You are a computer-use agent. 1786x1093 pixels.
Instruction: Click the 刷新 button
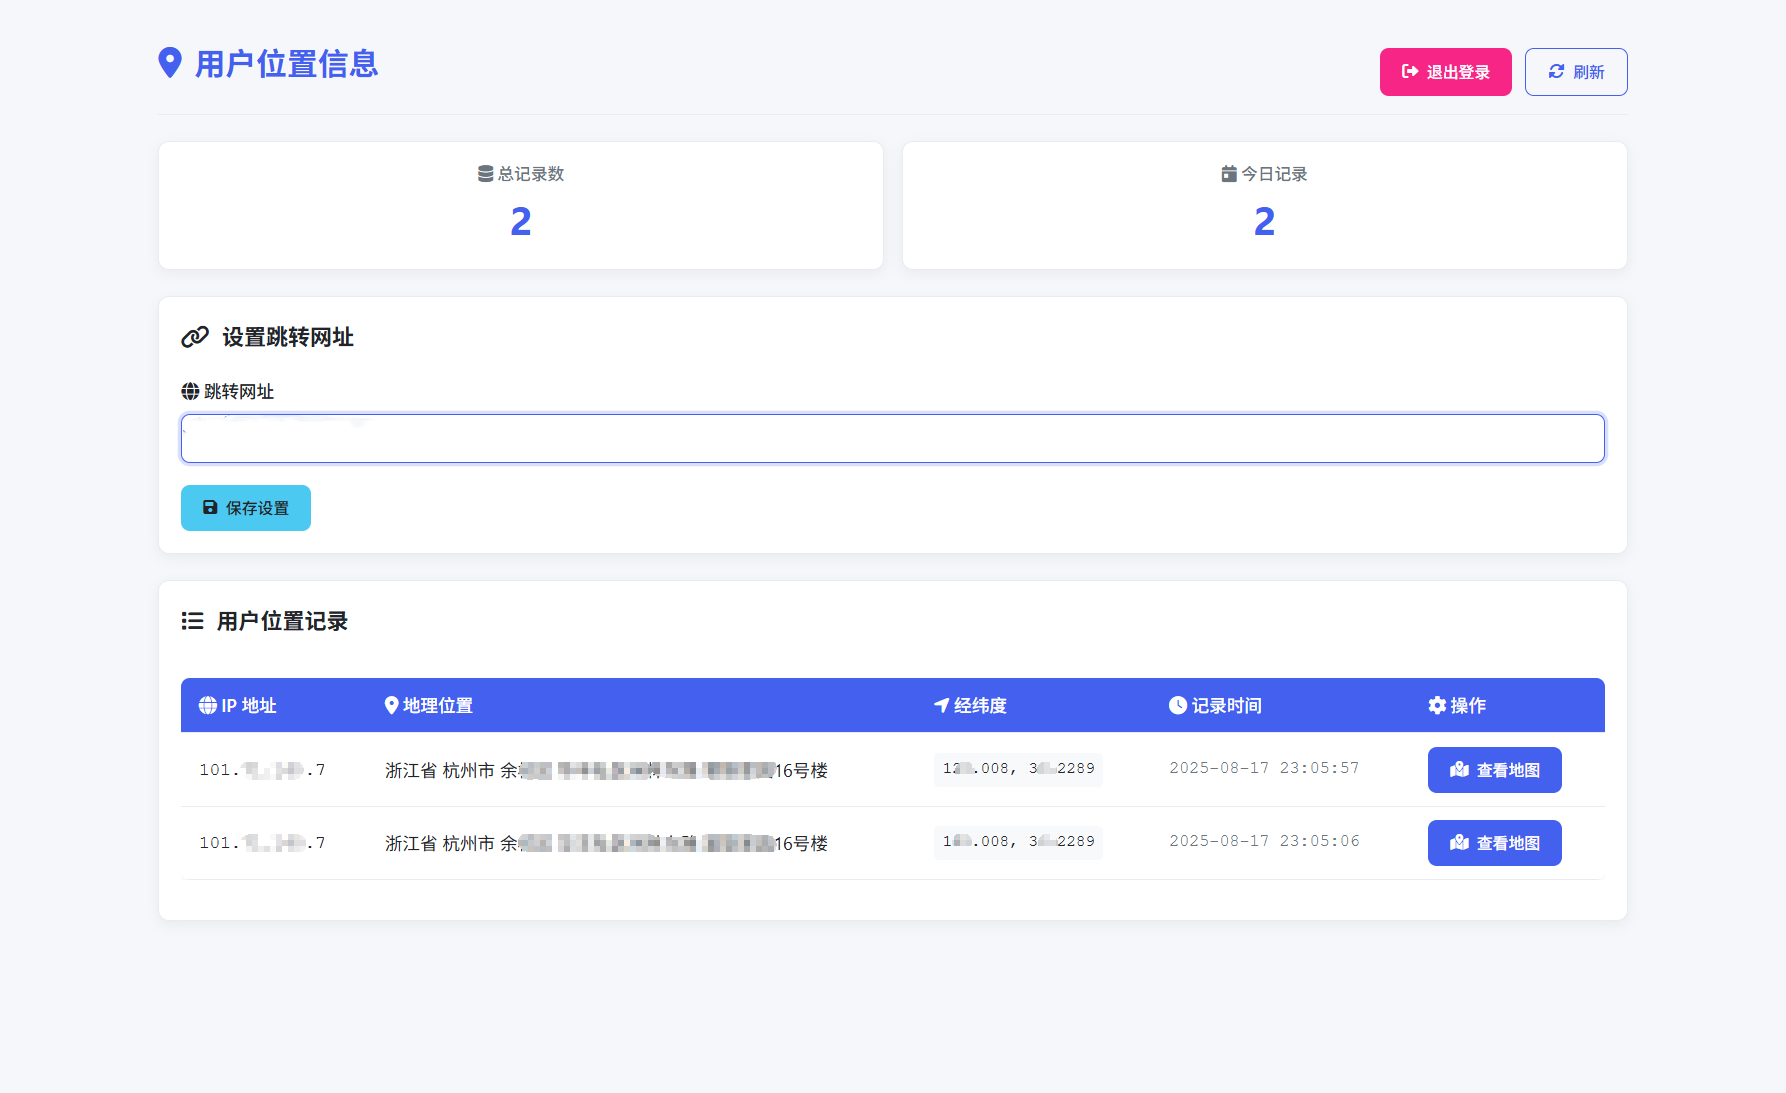1575,71
